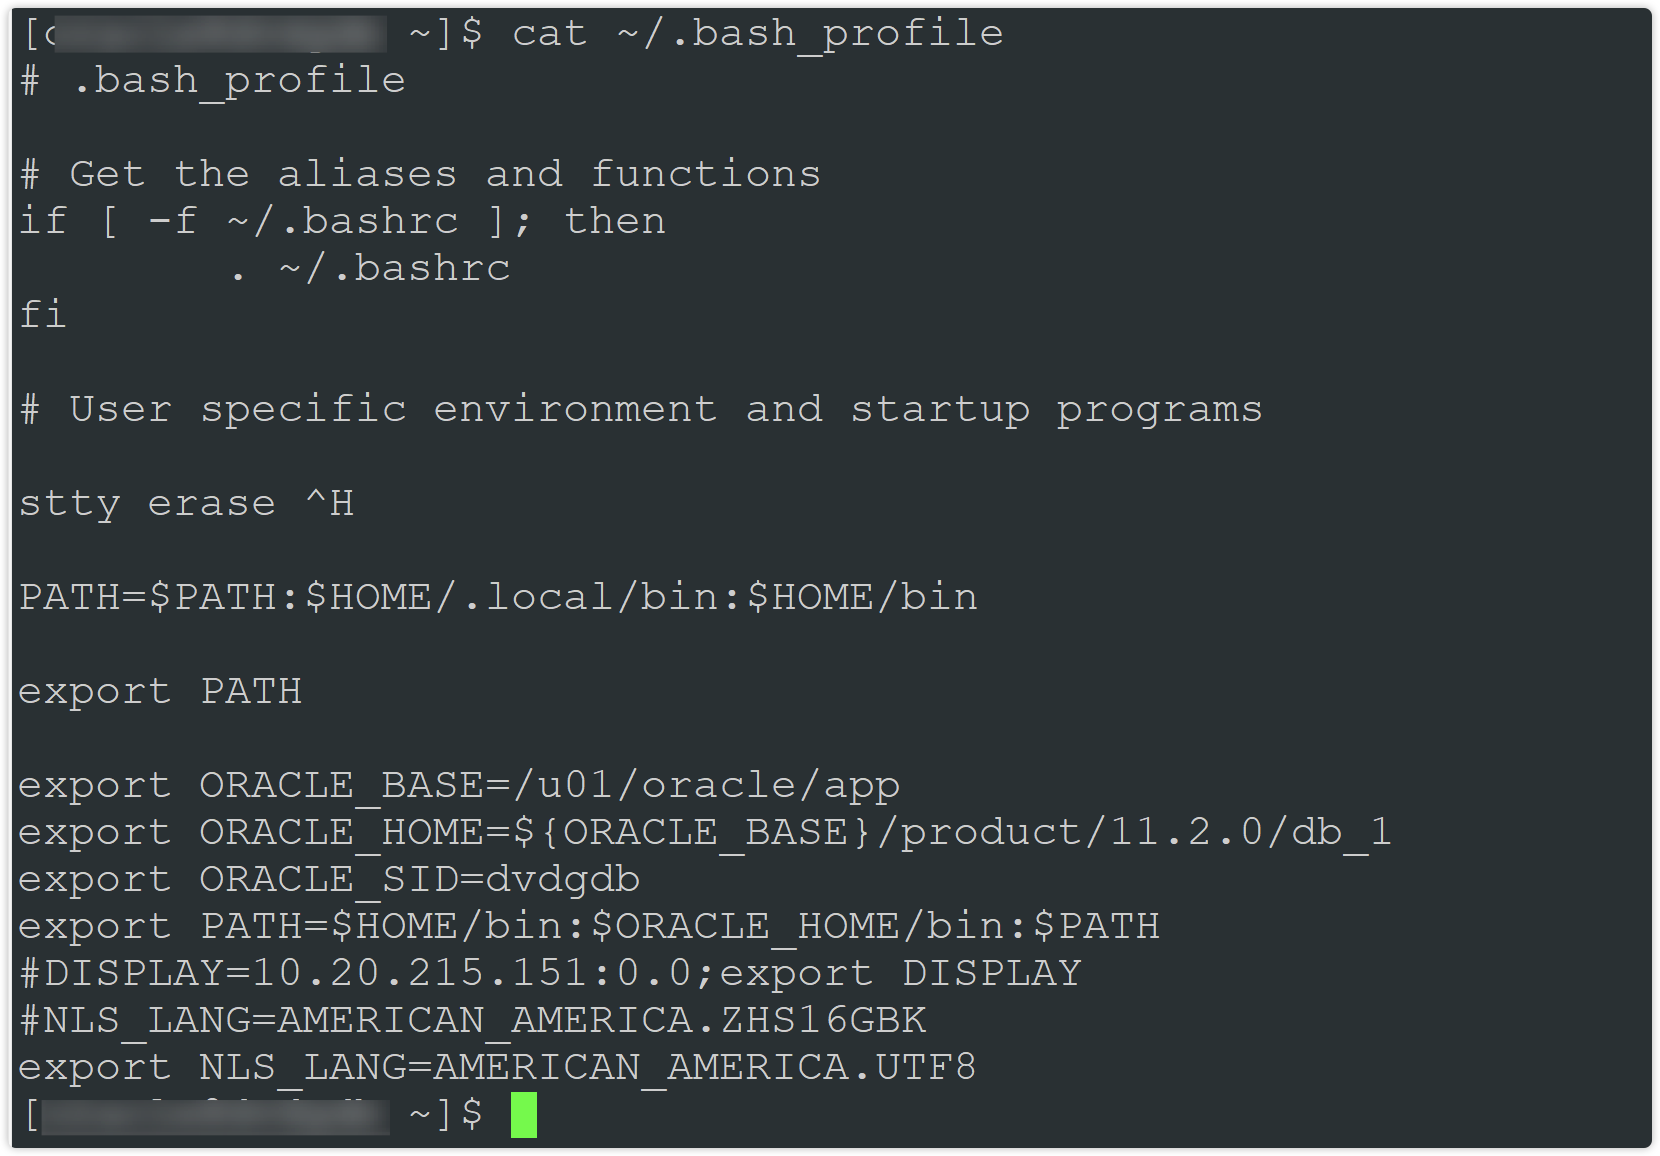Click the 'cat ~/.bash_profile' command text
The height and width of the screenshot is (1156, 1660).
point(757,34)
